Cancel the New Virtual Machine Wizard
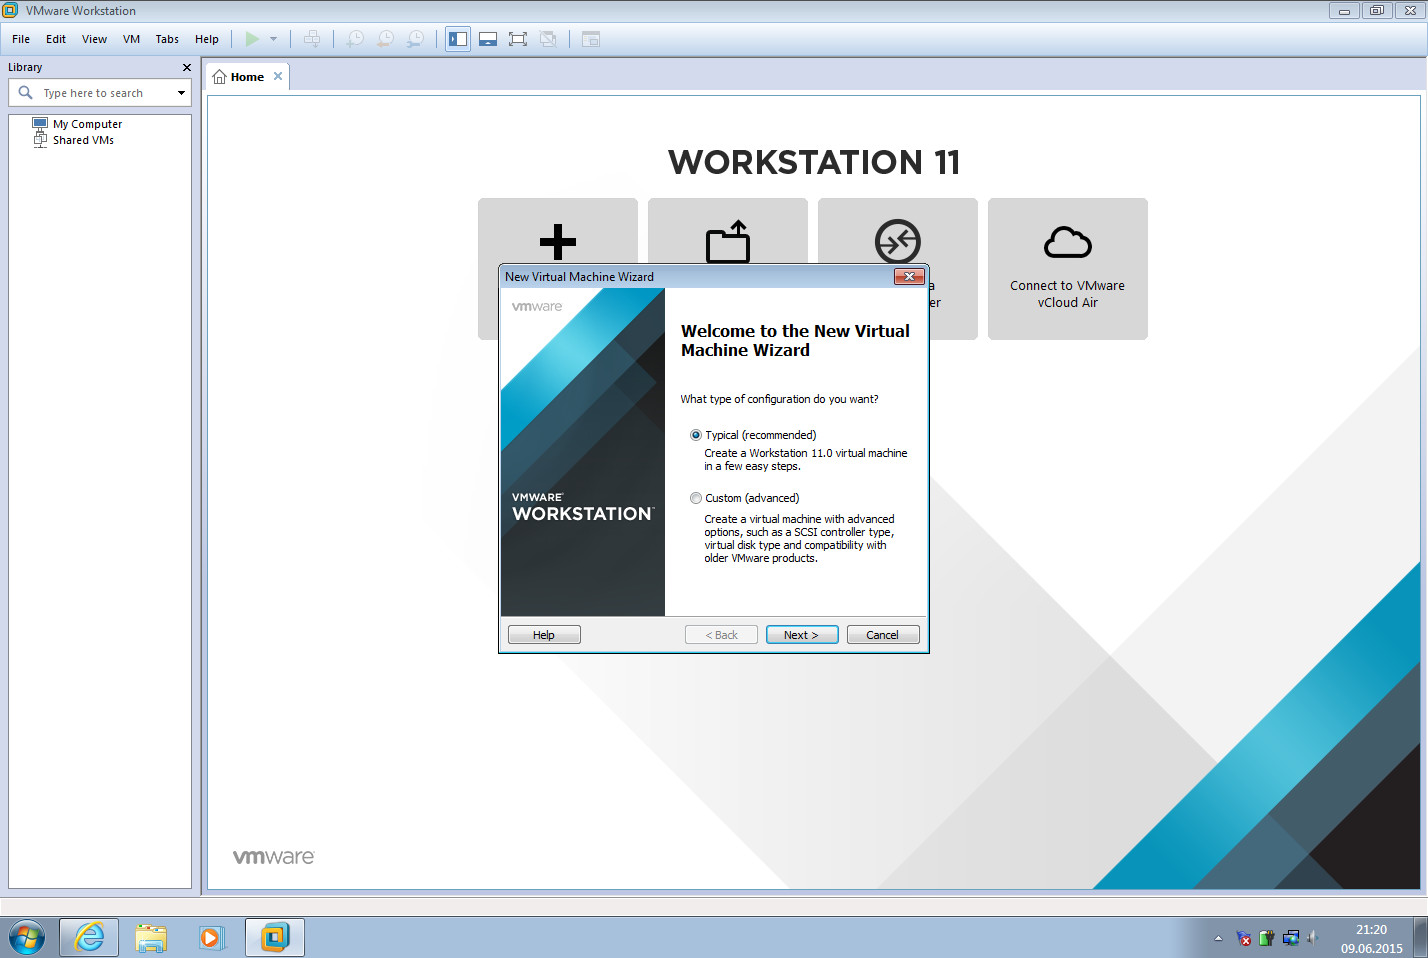Image resolution: width=1428 pixels, height=958 pixels. 883,635
